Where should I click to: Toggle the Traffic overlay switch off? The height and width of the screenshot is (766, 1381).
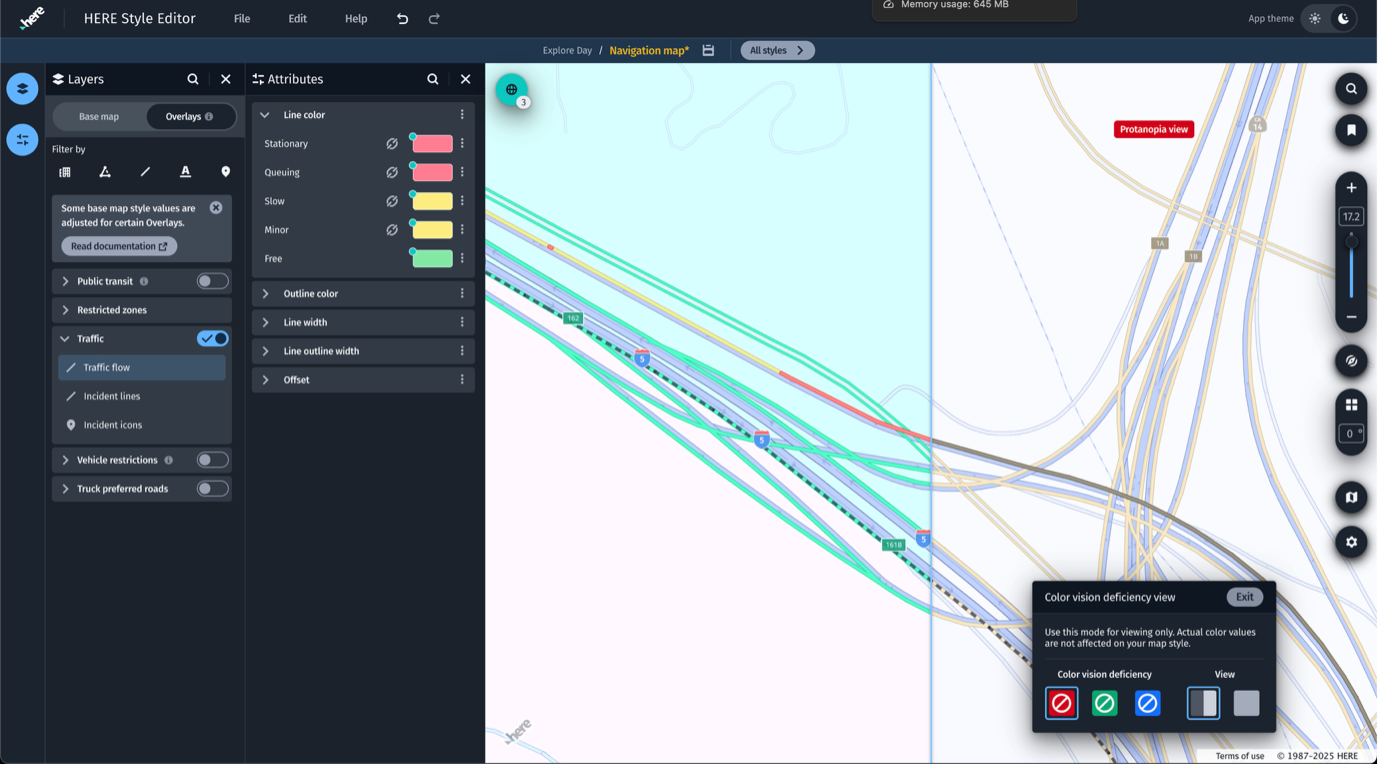[x=213, y=340]
